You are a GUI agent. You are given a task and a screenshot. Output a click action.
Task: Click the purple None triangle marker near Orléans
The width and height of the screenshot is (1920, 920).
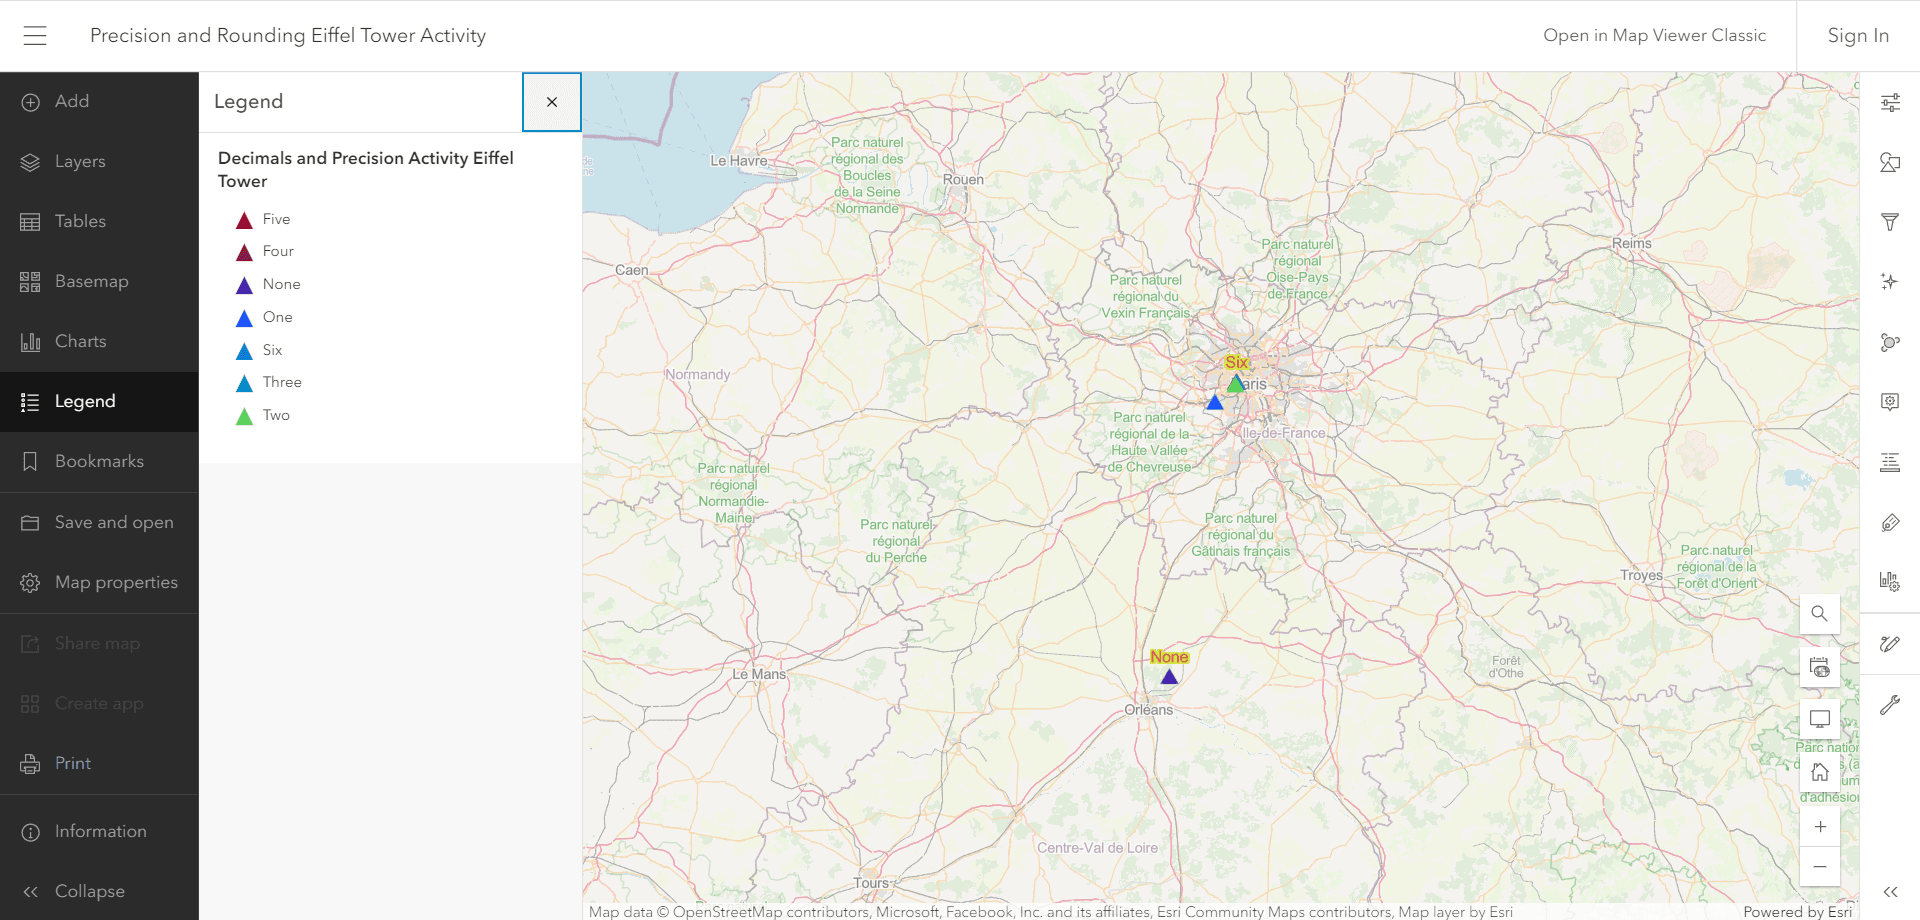(x=1169, y=677)
